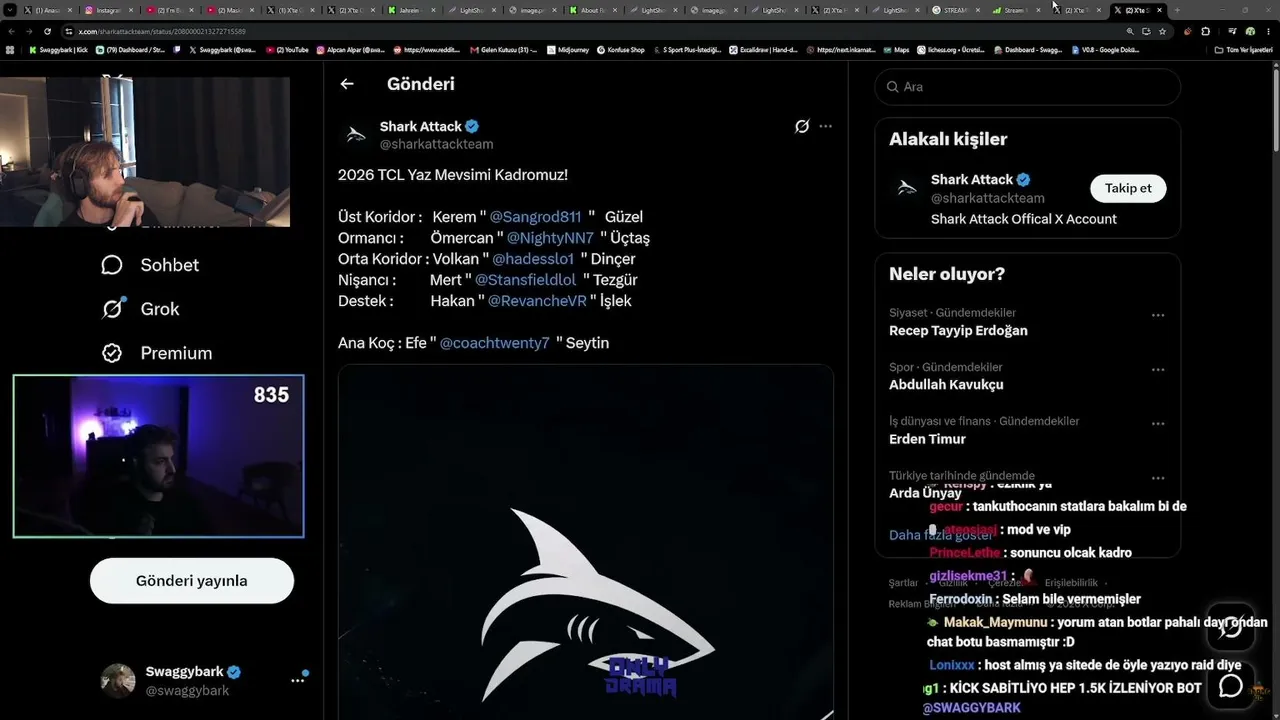1280x720 pixels.
Task: Open the @Sangrod811 mention link
Action: 535,217
